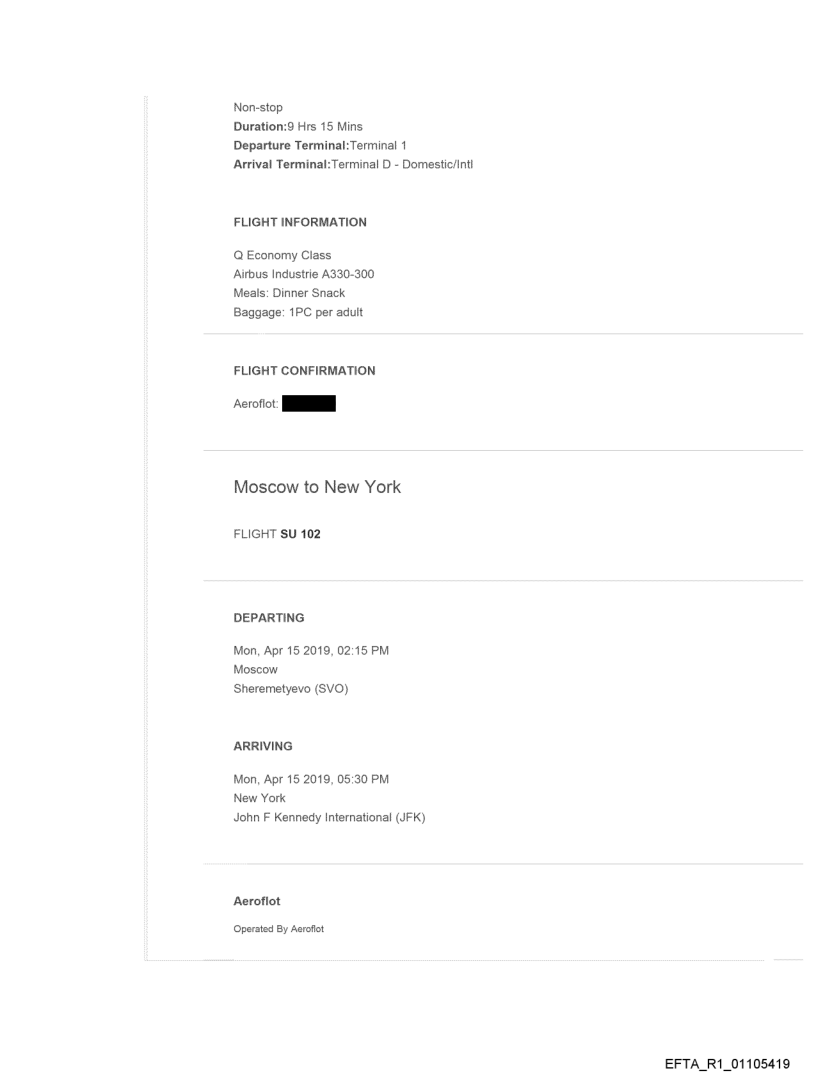Click the FLIGHT INFORMATION section heading
816x1073 pixels.
coord(300,222)
